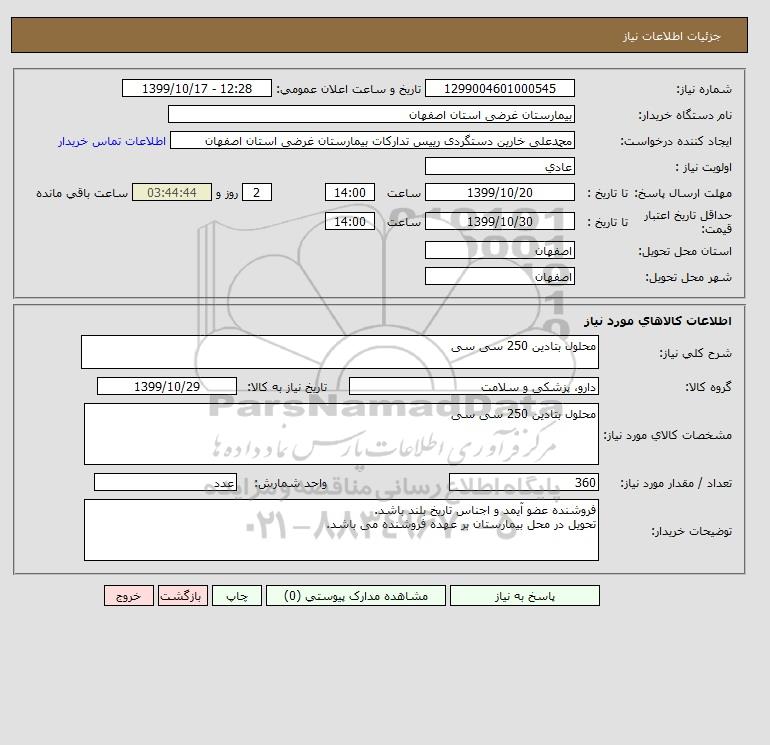Screen dimensions: 770x745
Task: Click the 14:00 time field beside date 1399/10/20
Action: (350, 193)
